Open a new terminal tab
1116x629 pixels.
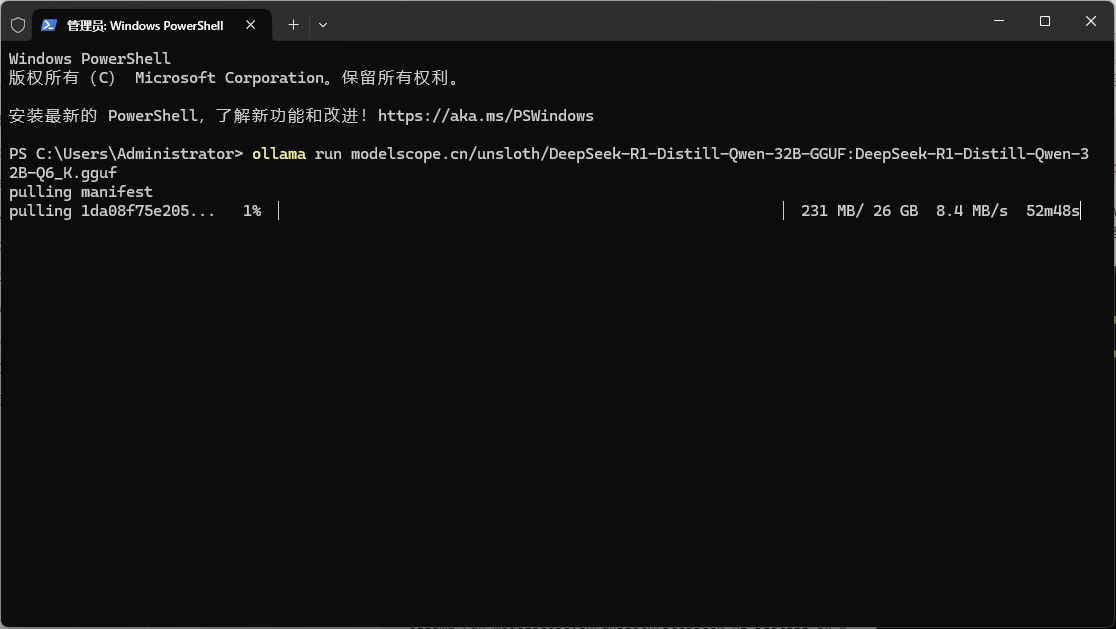point(293,24)
